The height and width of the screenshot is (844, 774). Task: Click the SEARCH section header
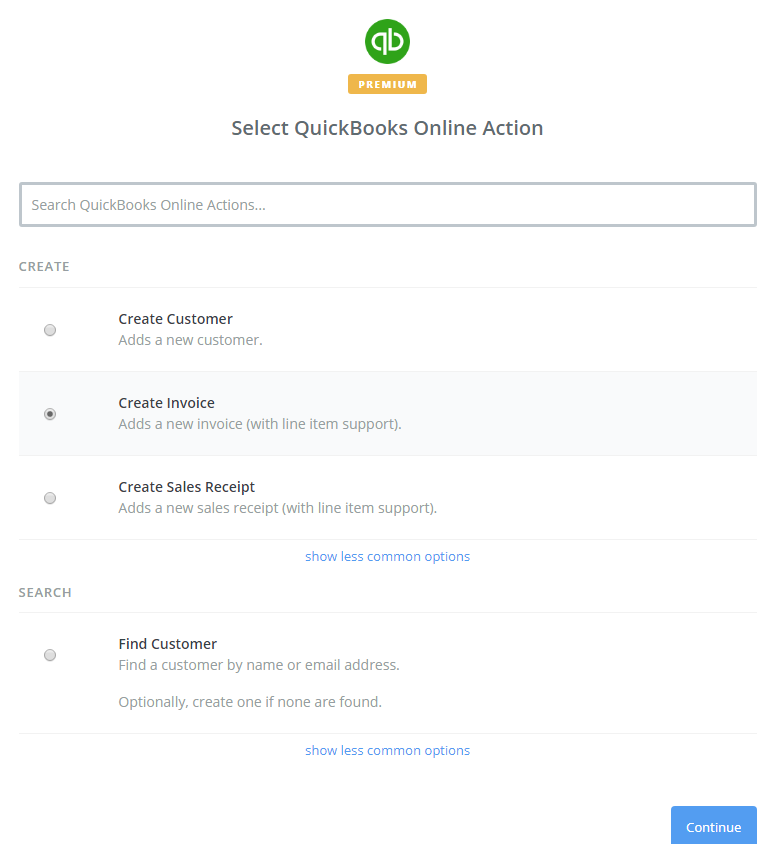[x=45, y=593]
